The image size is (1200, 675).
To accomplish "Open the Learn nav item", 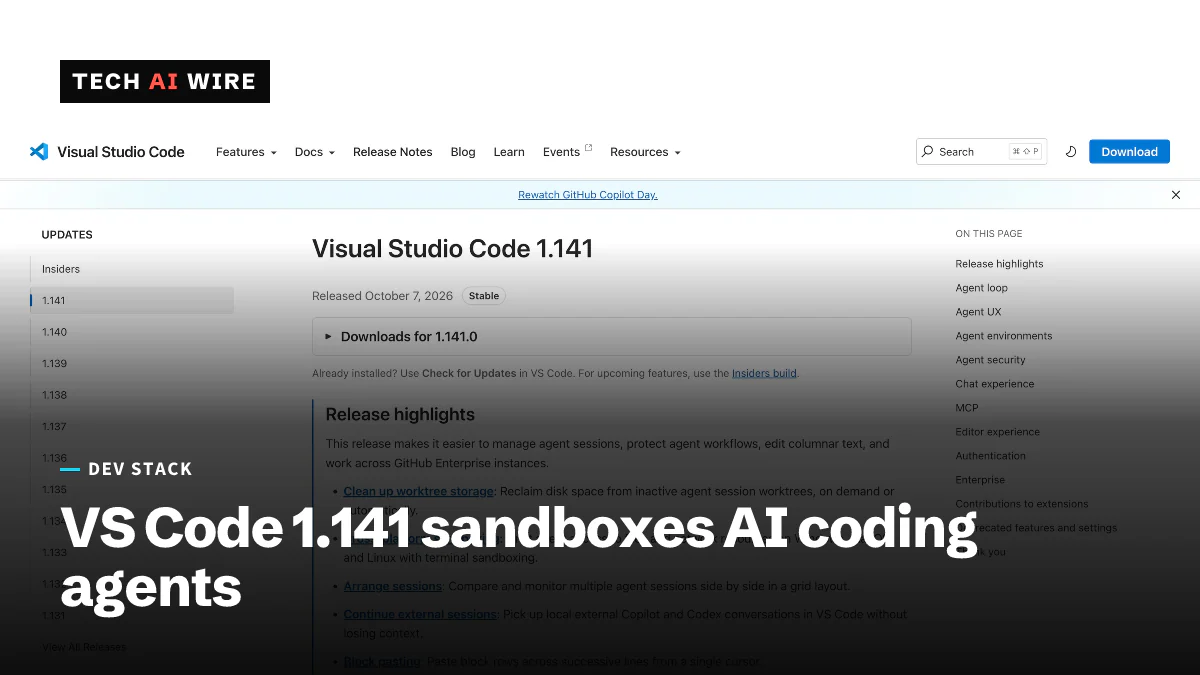I will 509,152.
